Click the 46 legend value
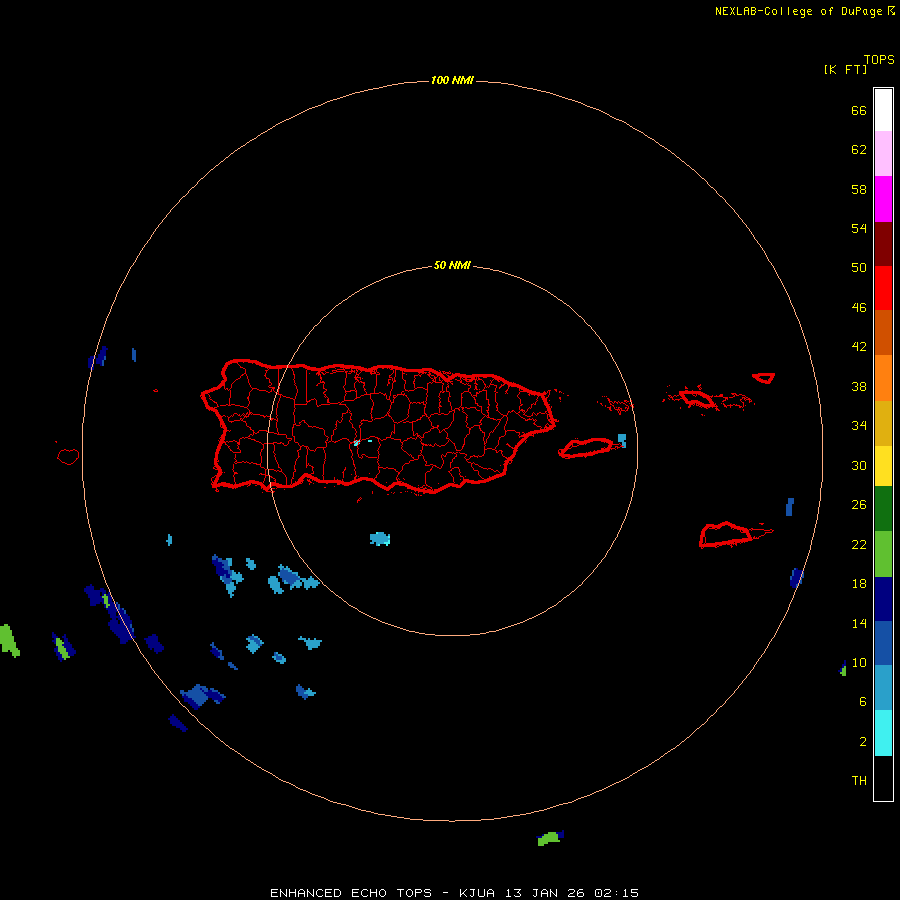This screenshot has width=900, height=900. 859,308
